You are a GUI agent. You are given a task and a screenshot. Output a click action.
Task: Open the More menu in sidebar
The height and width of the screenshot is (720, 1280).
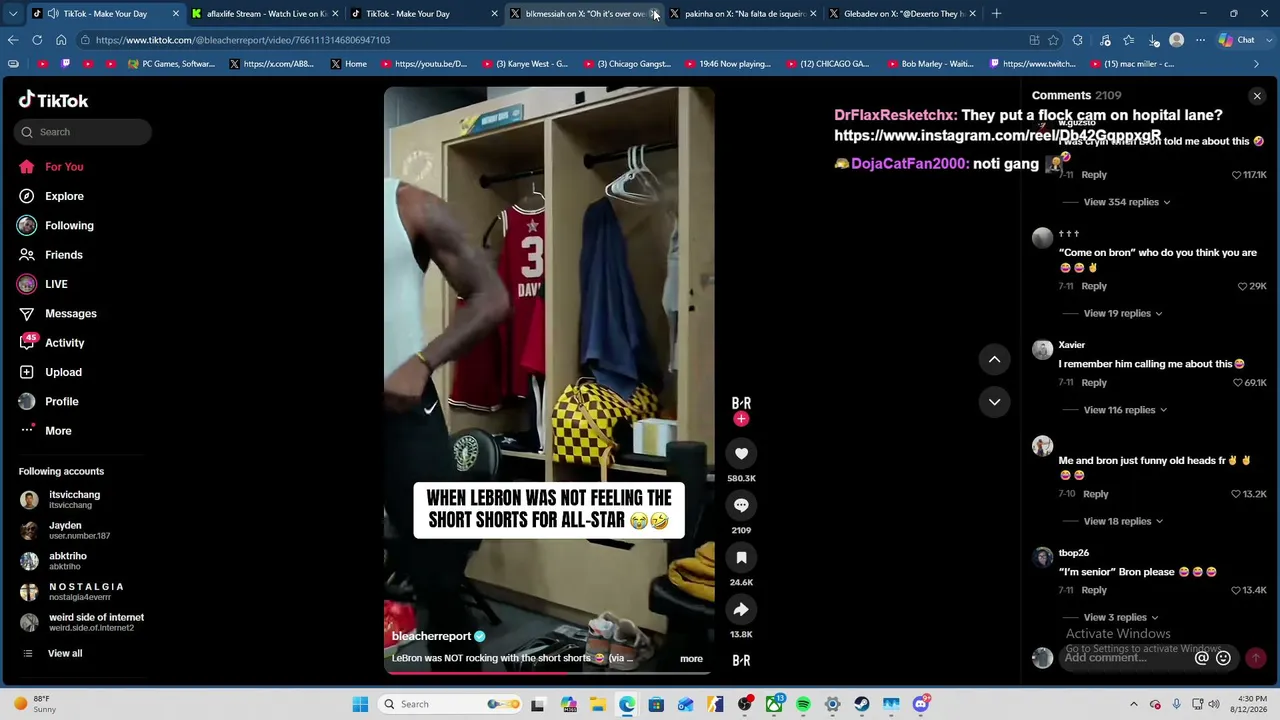click(58, 431)
